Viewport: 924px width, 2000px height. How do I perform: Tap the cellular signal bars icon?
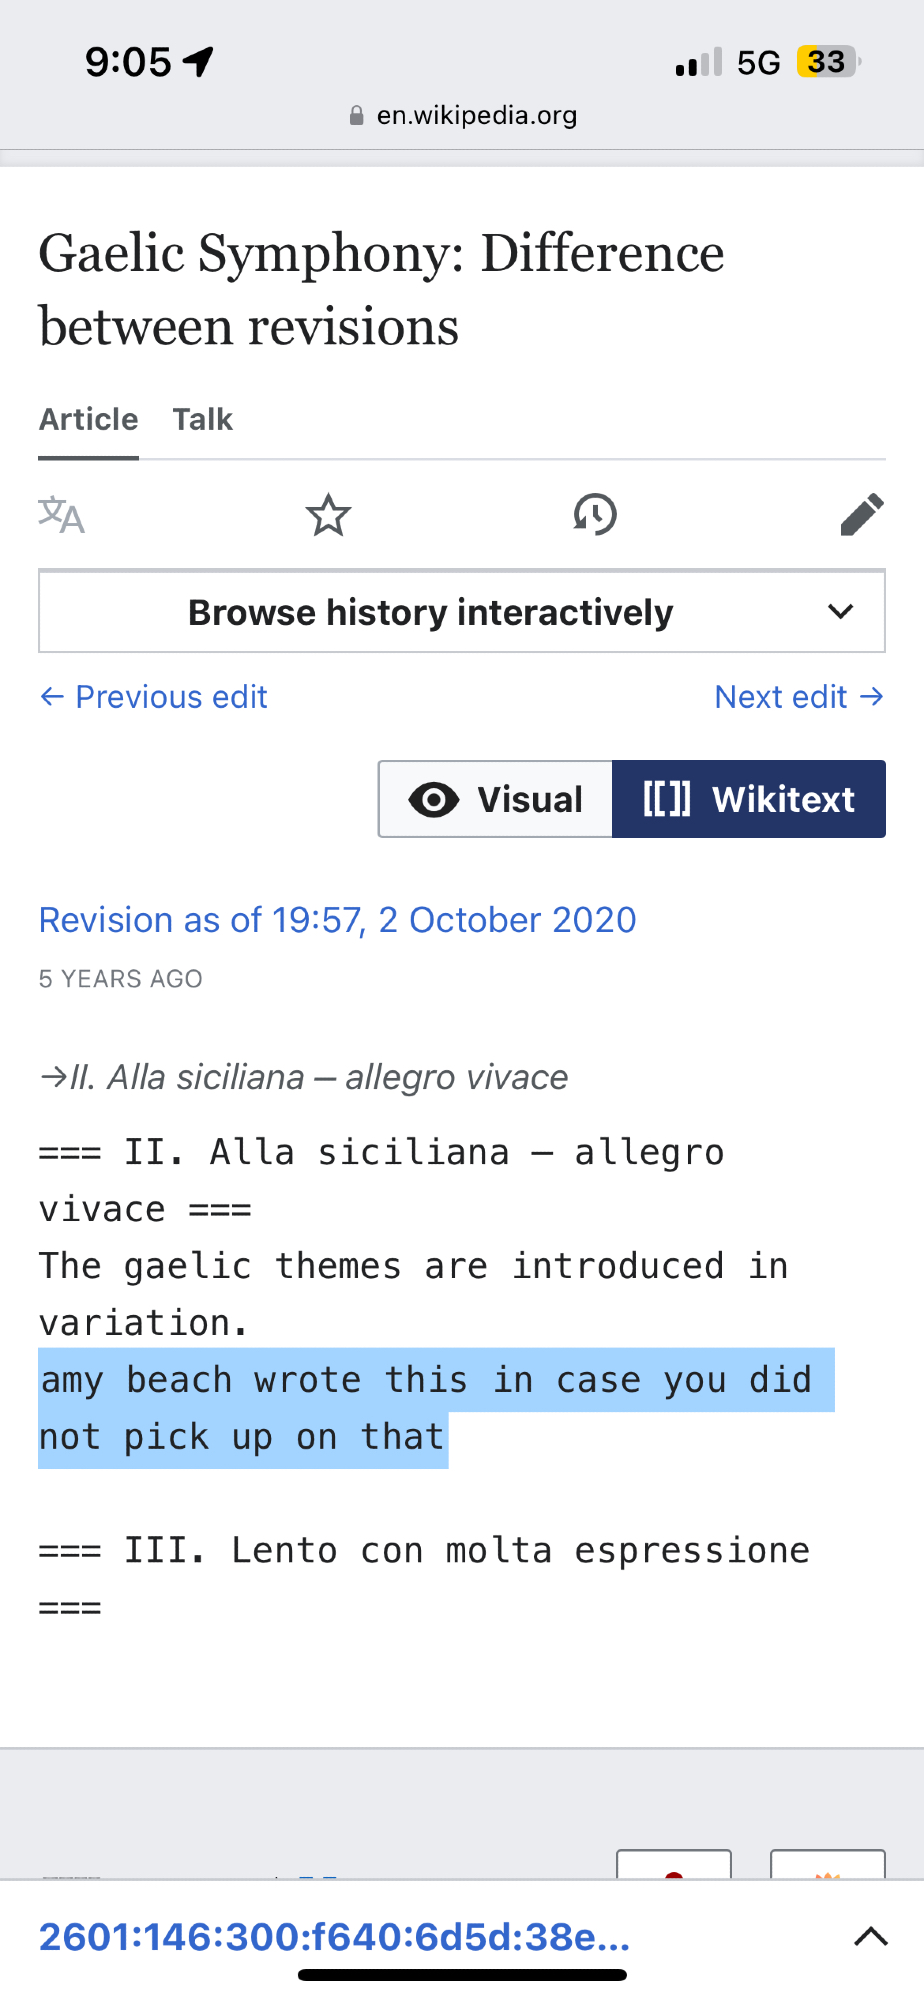698,63
